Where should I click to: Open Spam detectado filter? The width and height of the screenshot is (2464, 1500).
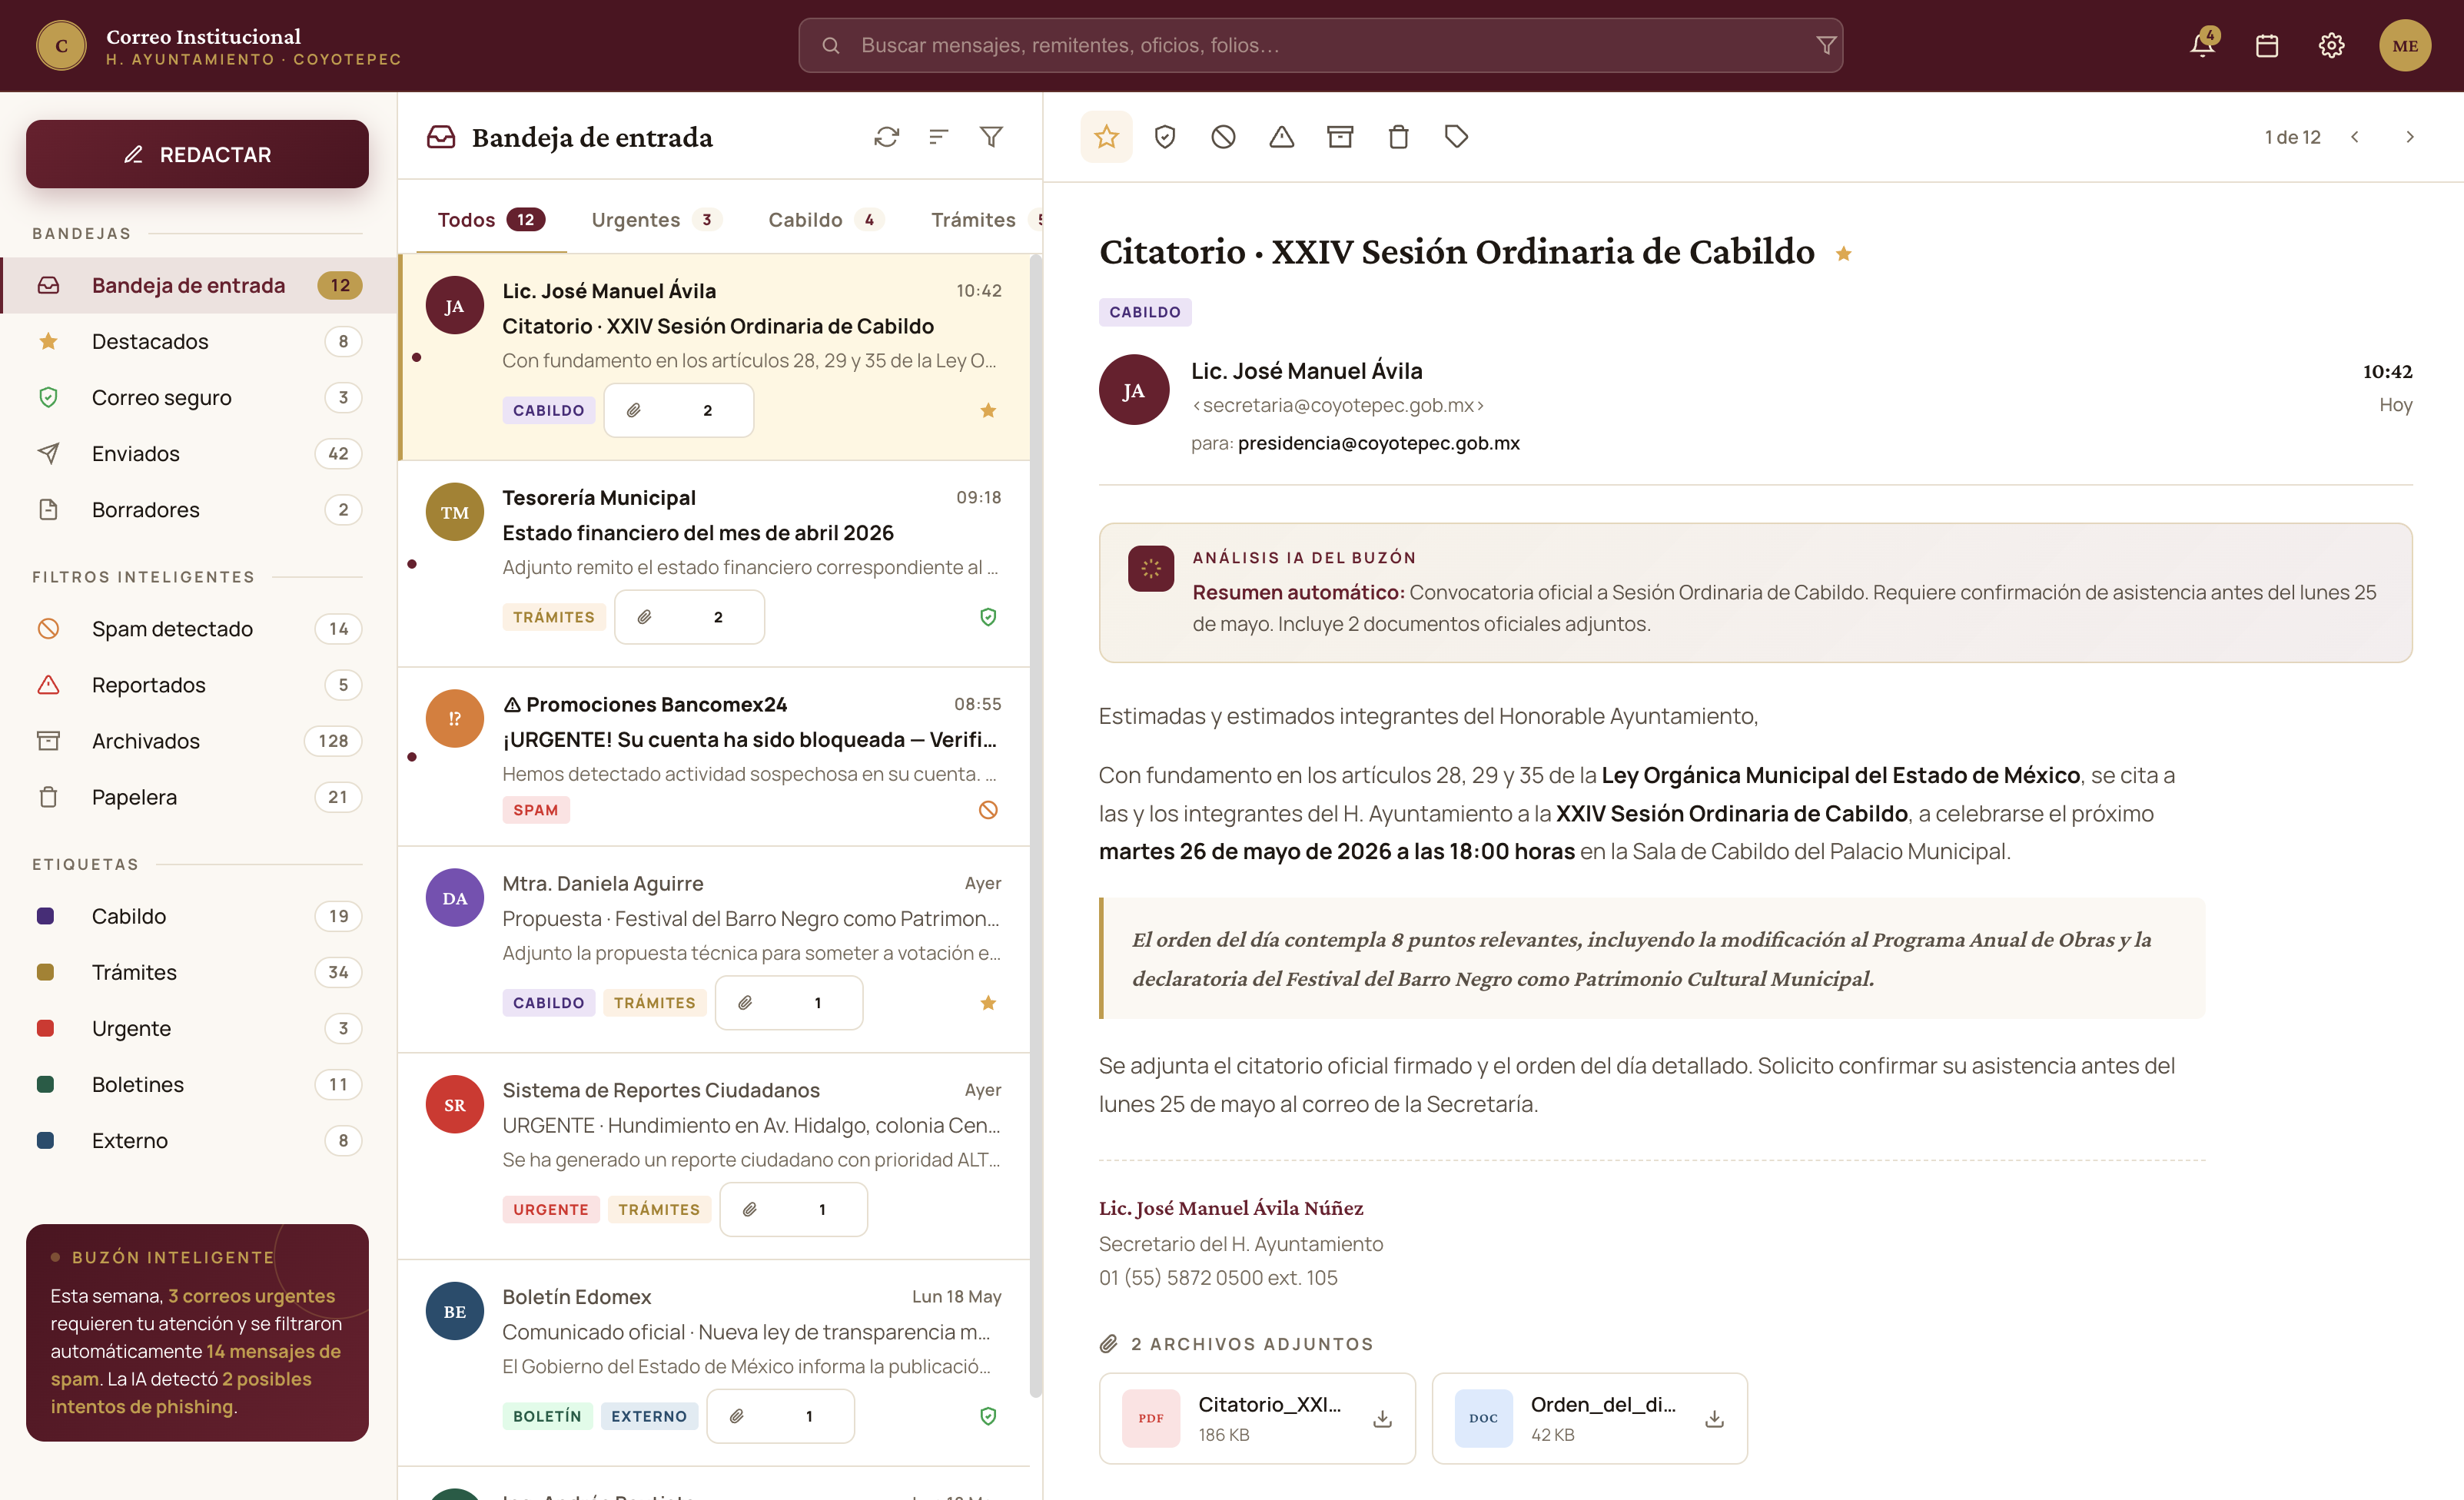198,629
